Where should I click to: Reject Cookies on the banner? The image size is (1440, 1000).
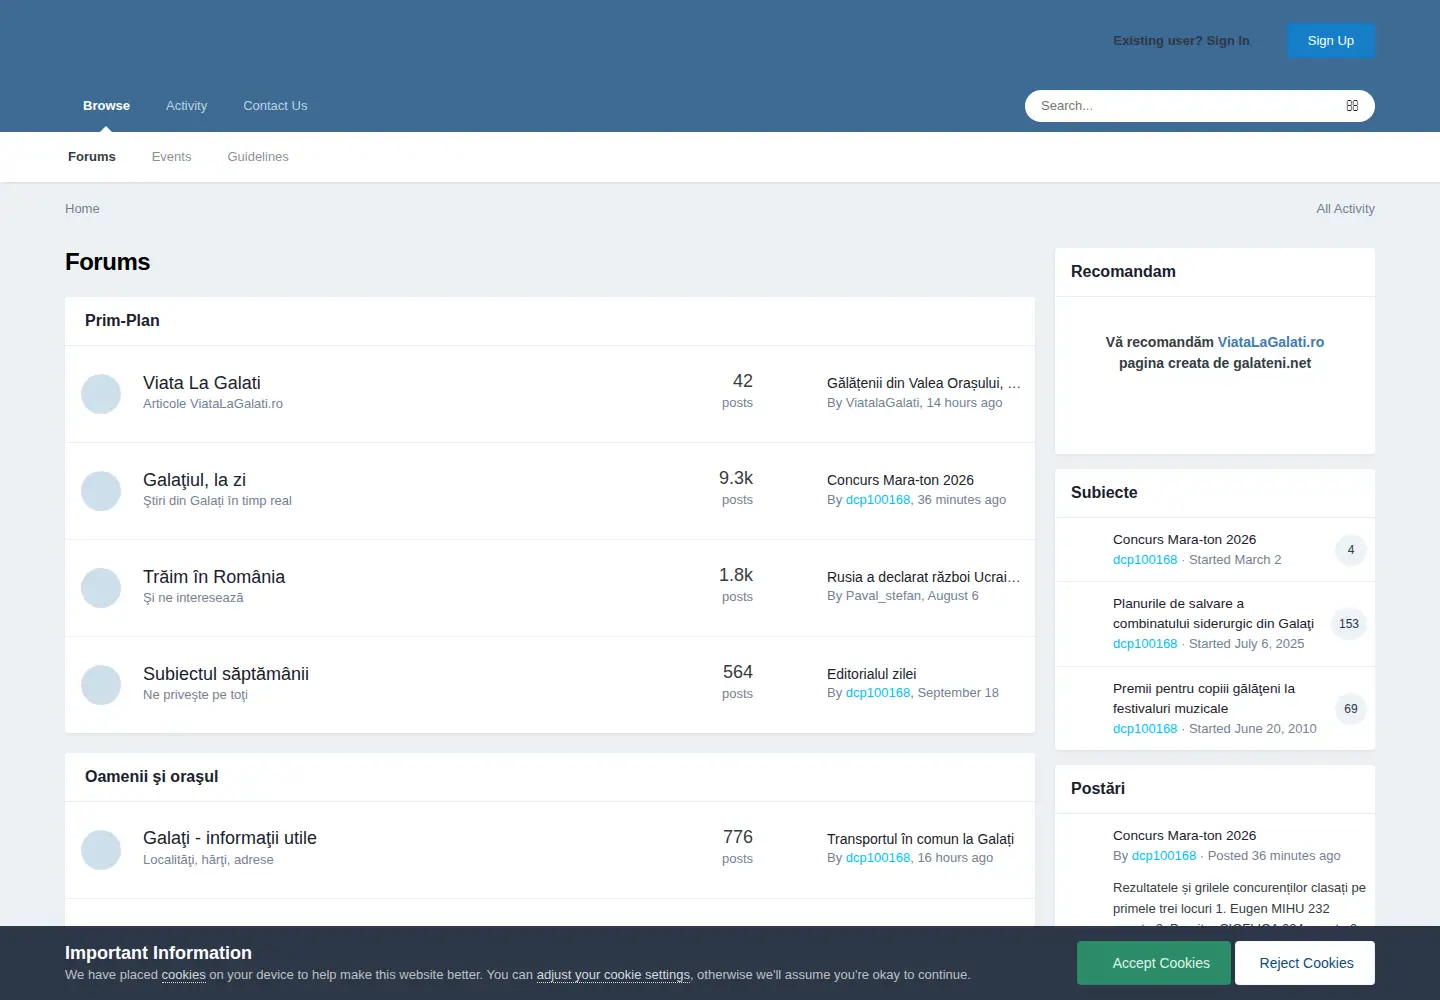click(x=1305, y=963)
